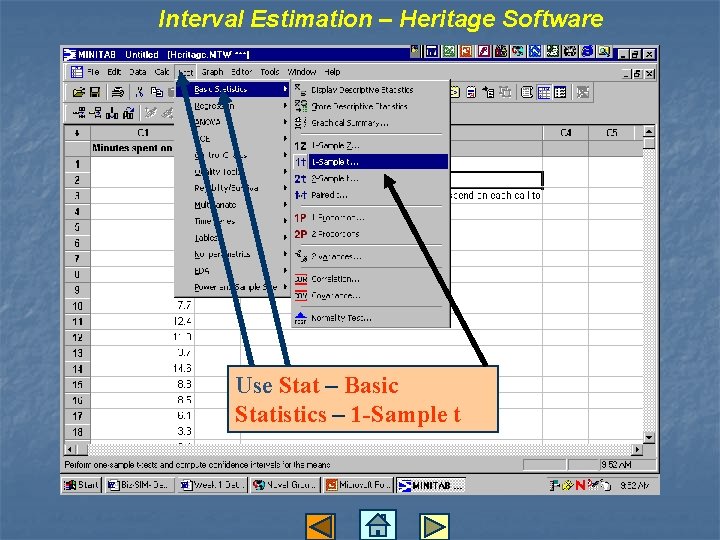Click the Insert Columns worksheet toolbar icon
Screen dimensions: 720x540
point(112,112)
